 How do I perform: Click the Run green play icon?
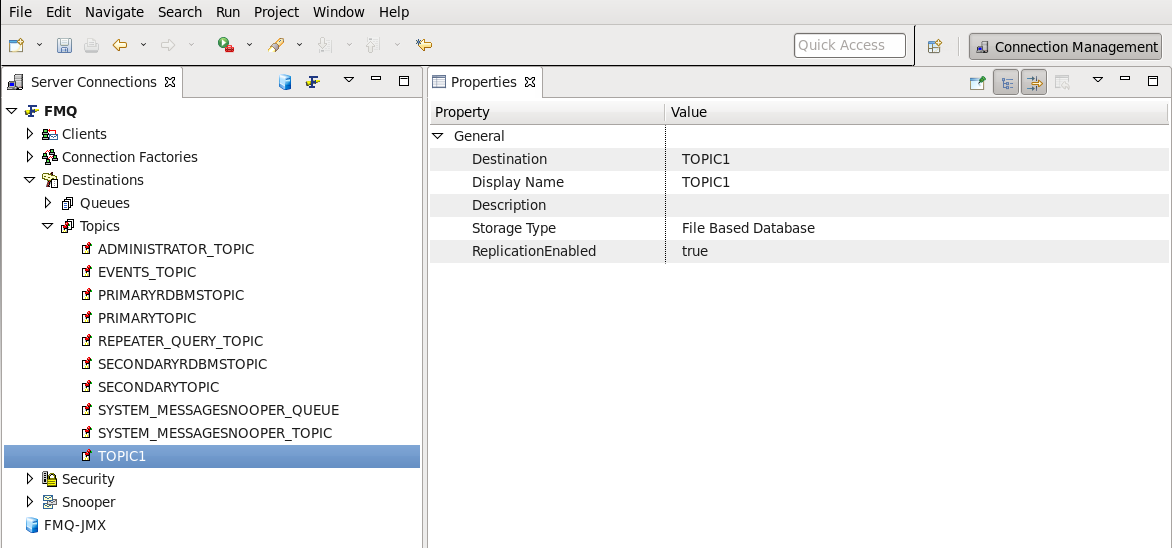click(226, 46)
